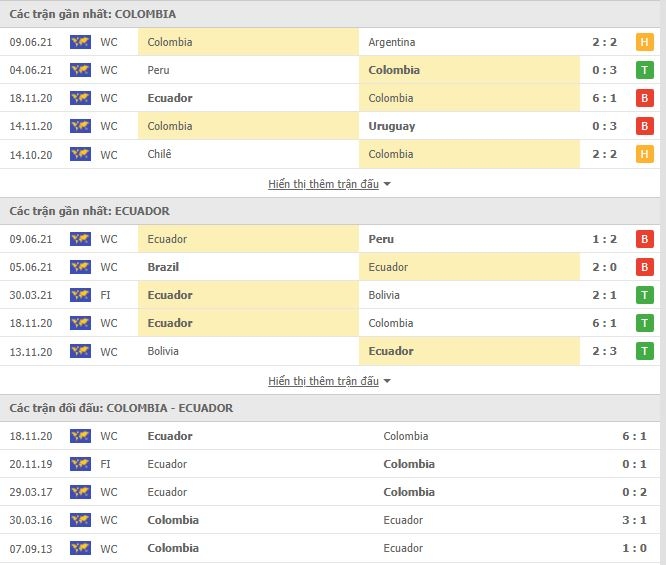Click the green T badge for Peru-Colombia
Image resolution: width=666 pixels, height=565 pixels.
[x=644, y=70]
